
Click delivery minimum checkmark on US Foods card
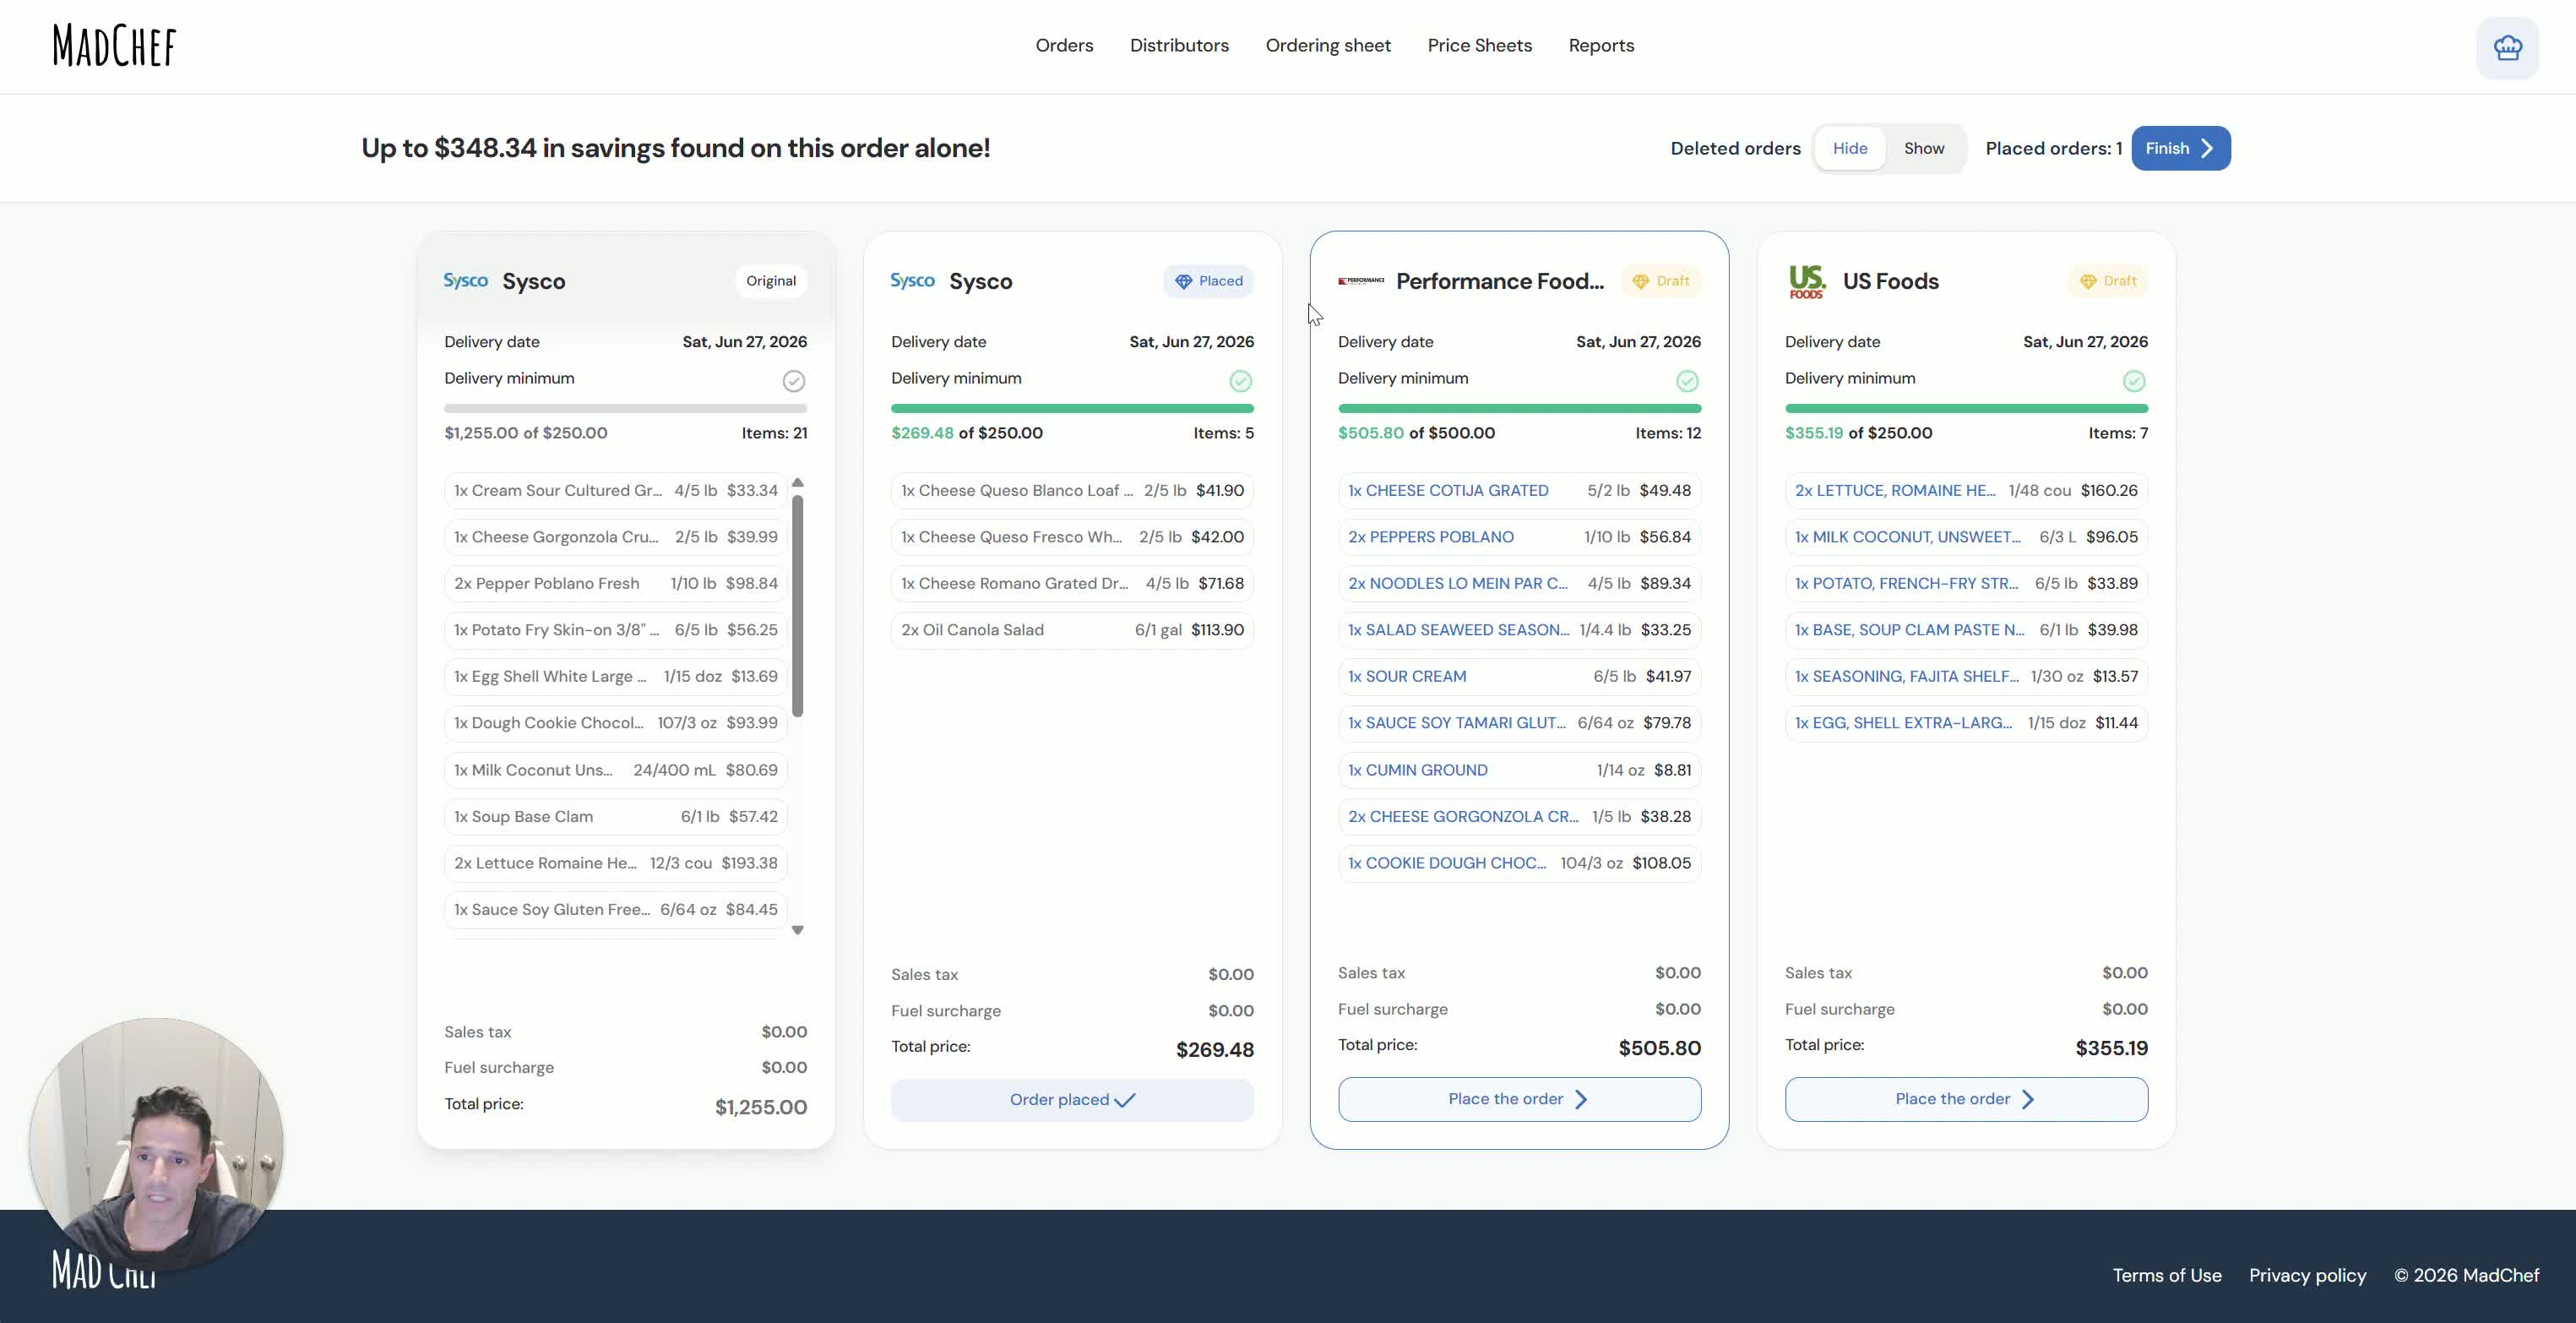(2134, 381)
